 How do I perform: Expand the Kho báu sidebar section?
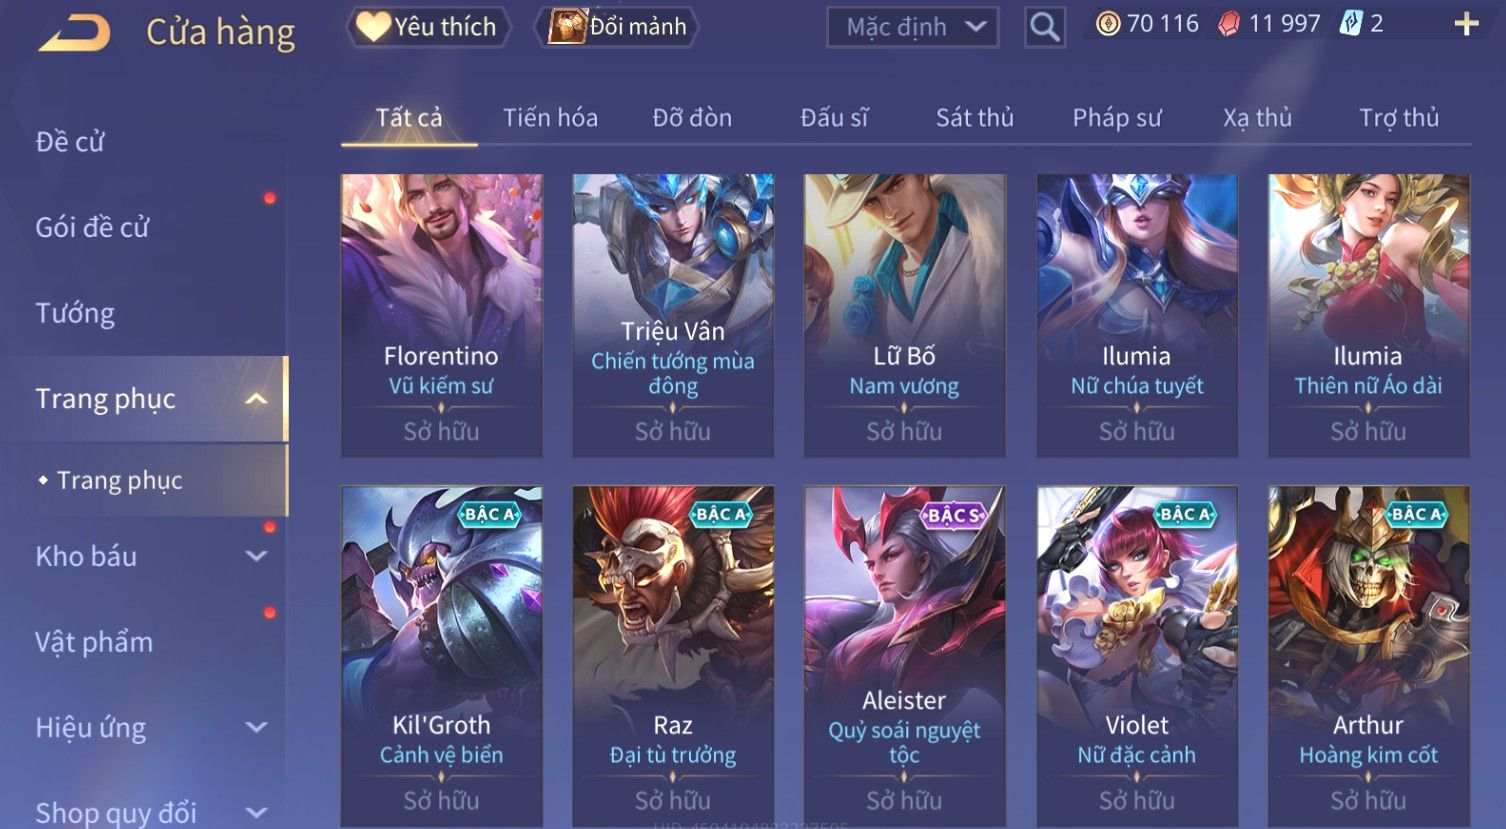click(x=256, y=557)
